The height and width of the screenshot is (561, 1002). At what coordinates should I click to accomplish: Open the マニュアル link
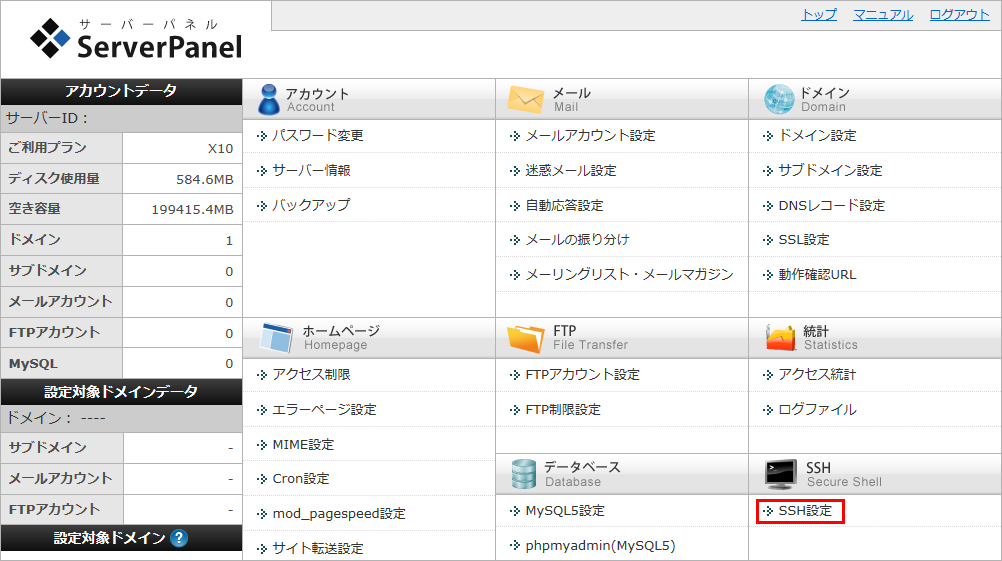pyautogui.click(x=882, y=15)
